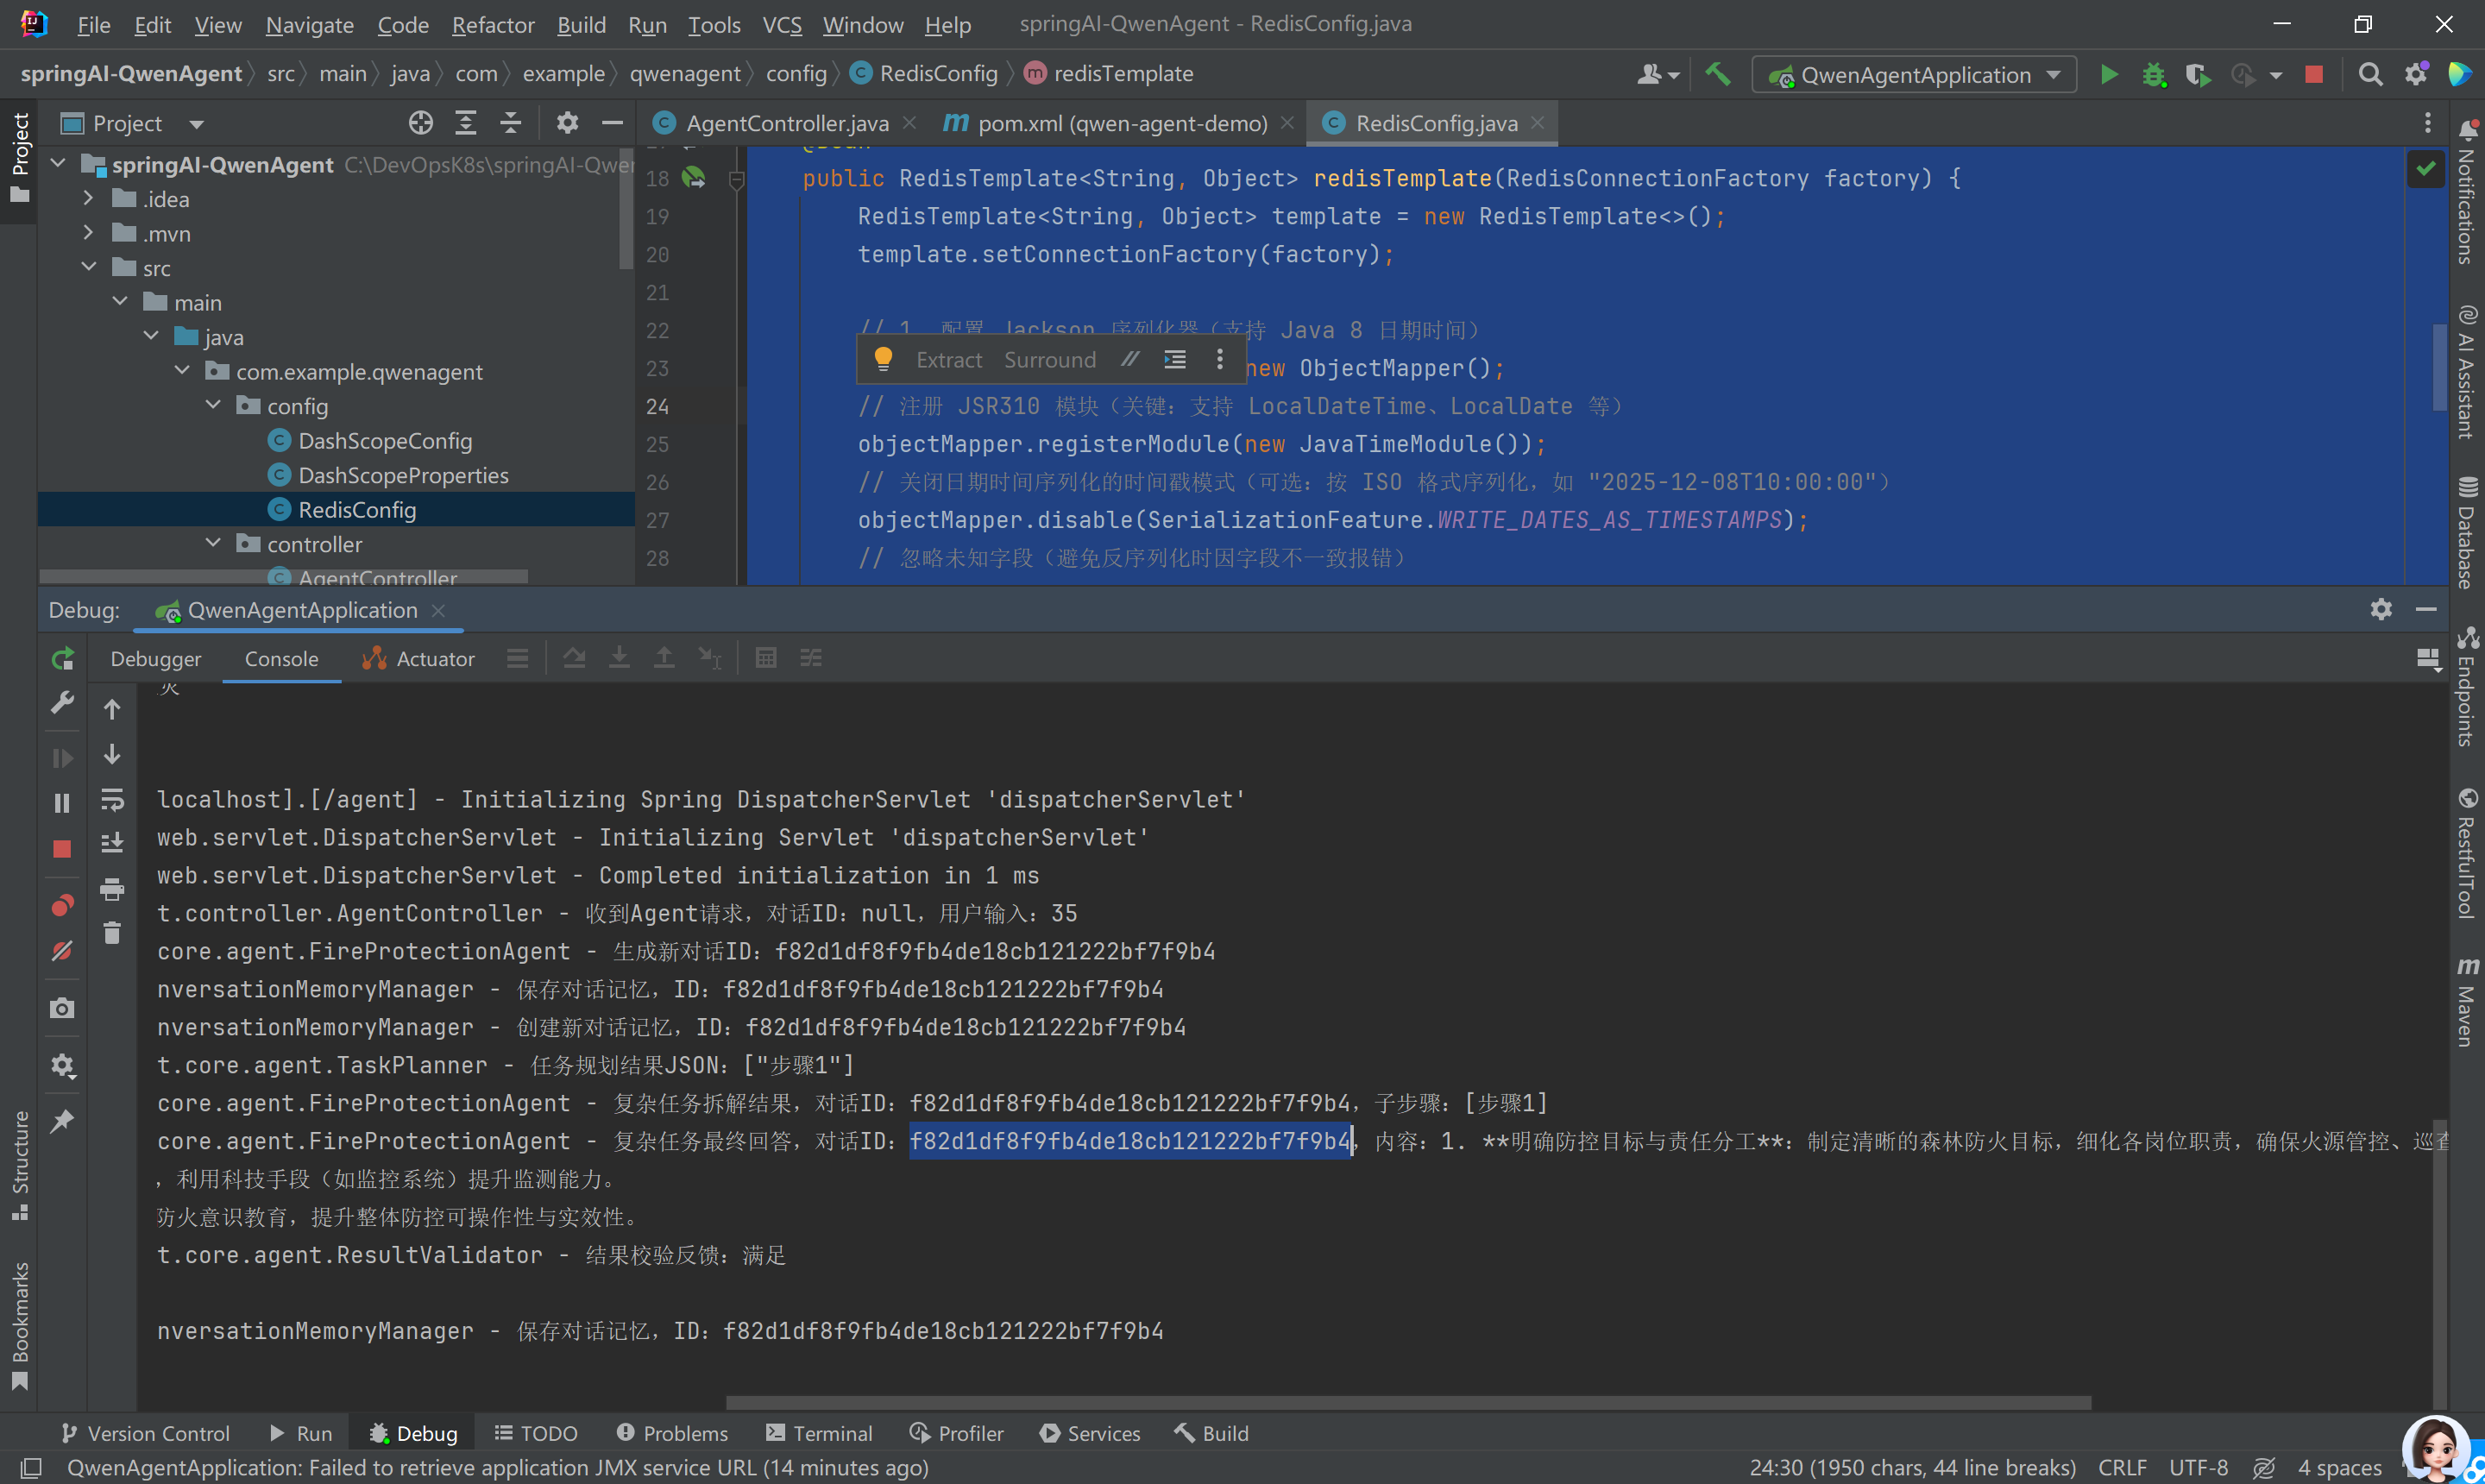Click Select Opened File target icon
Screen dimensions: 2485x1484
[x=421, y=123]
